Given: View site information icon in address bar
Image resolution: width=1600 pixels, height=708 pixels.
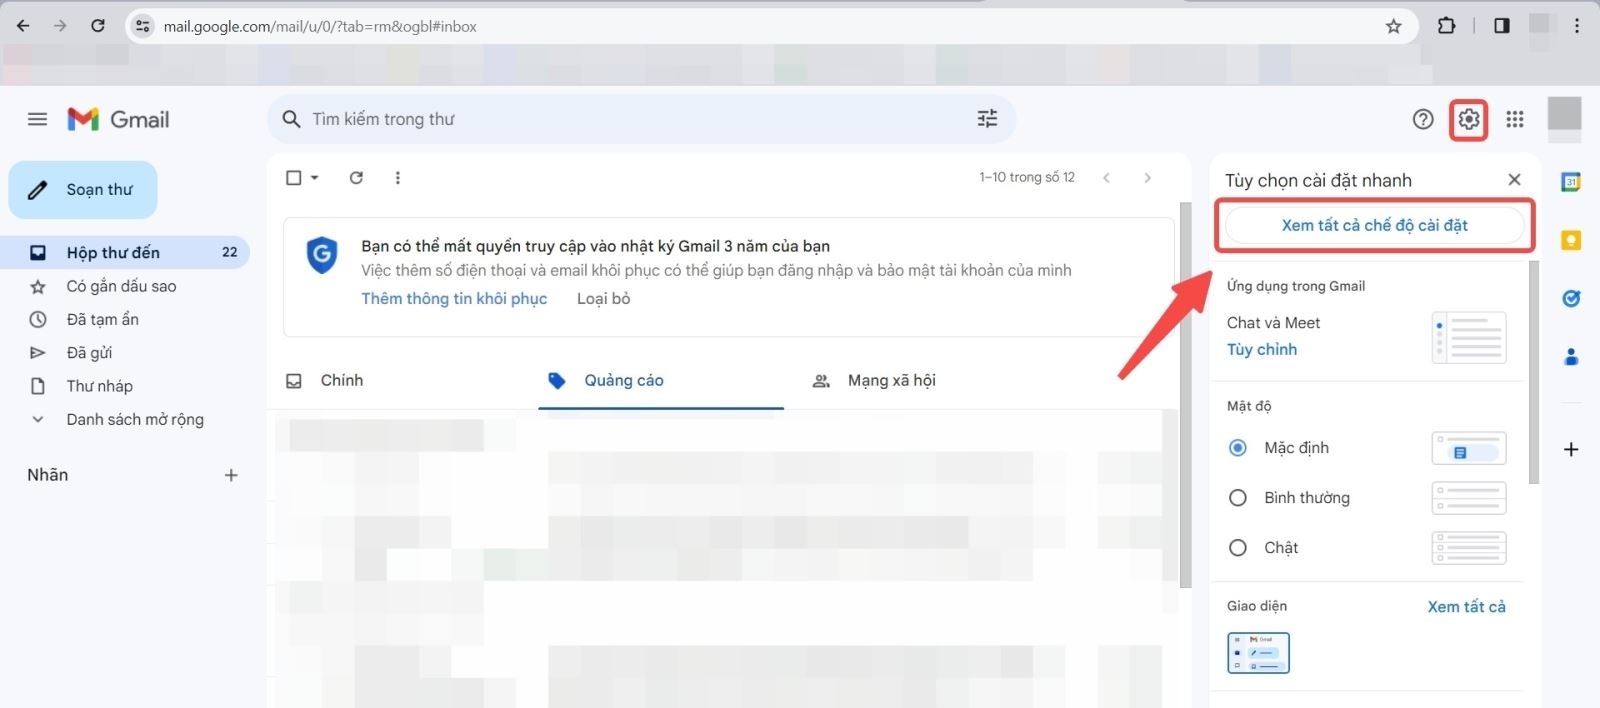Looking at the screenshot, I should click(142, 26).
